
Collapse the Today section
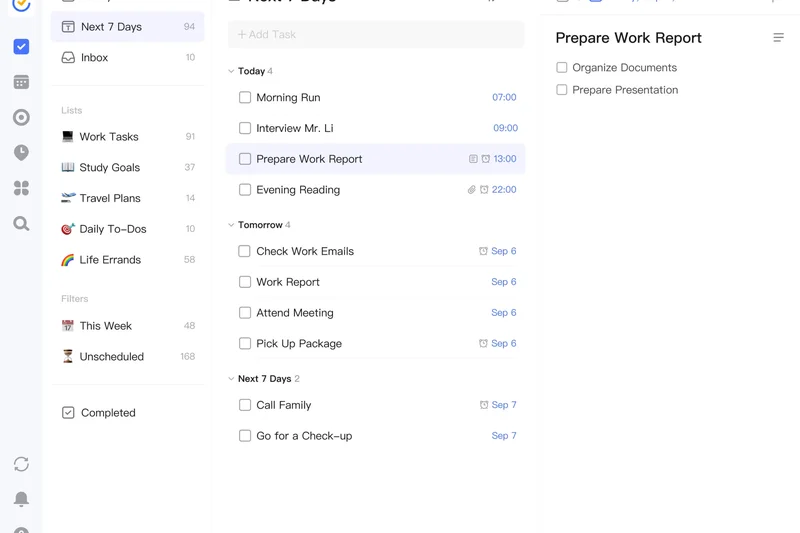click(231, 72)
